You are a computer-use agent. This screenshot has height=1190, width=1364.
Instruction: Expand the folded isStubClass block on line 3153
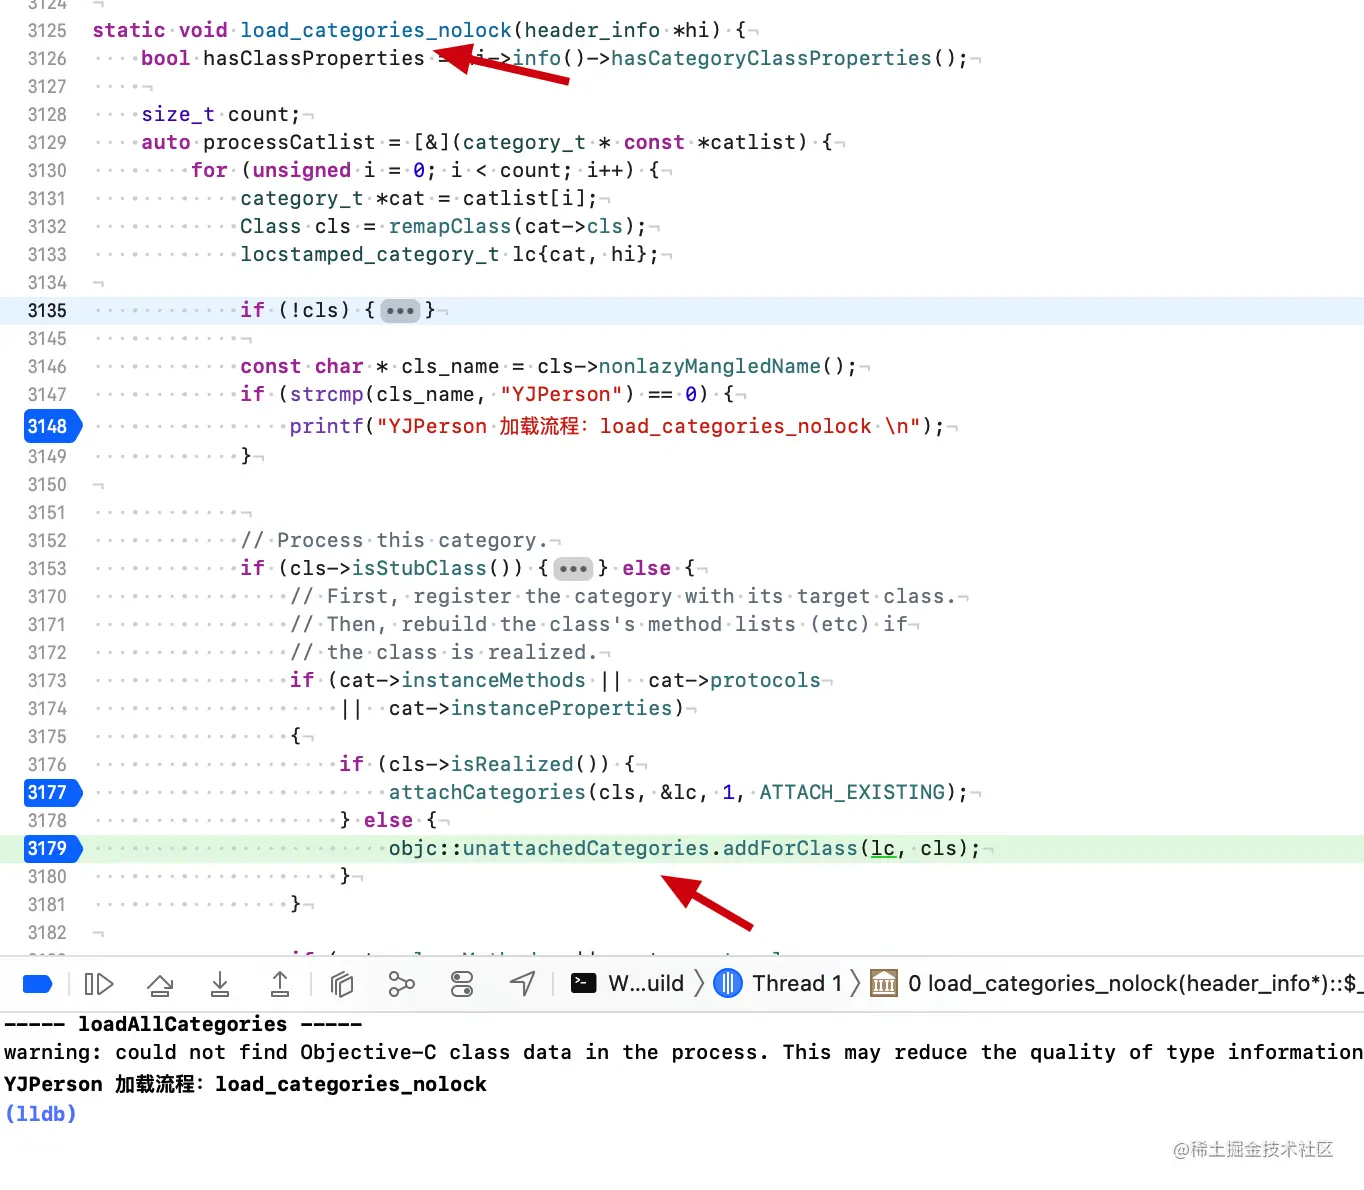(x=572, y=568)
